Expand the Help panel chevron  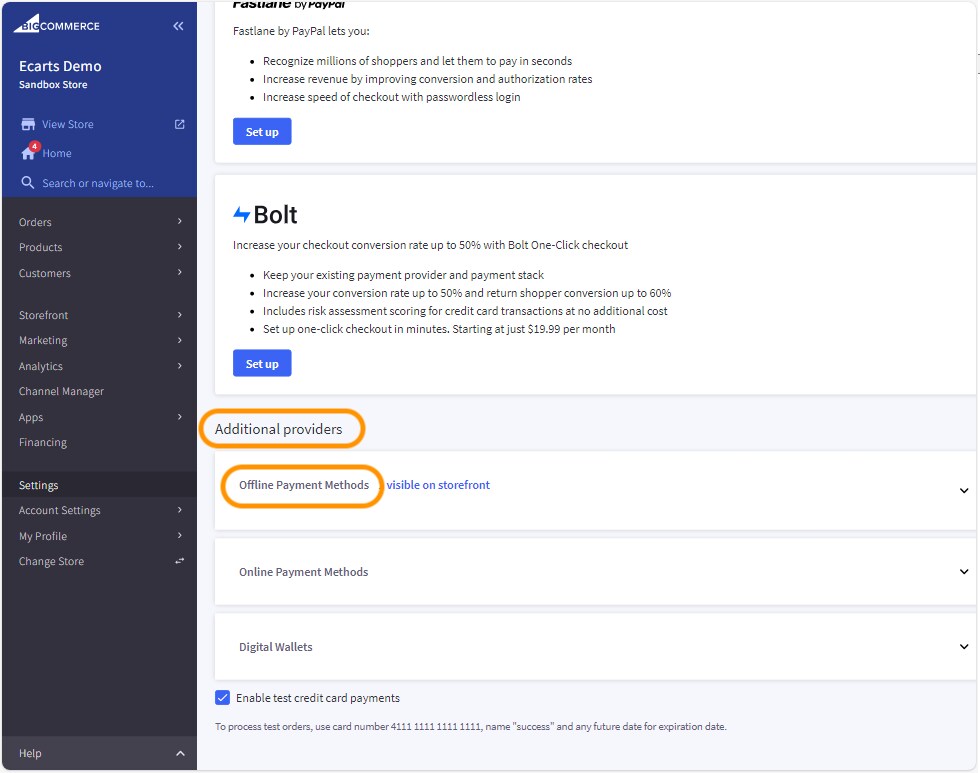[180, 753]
